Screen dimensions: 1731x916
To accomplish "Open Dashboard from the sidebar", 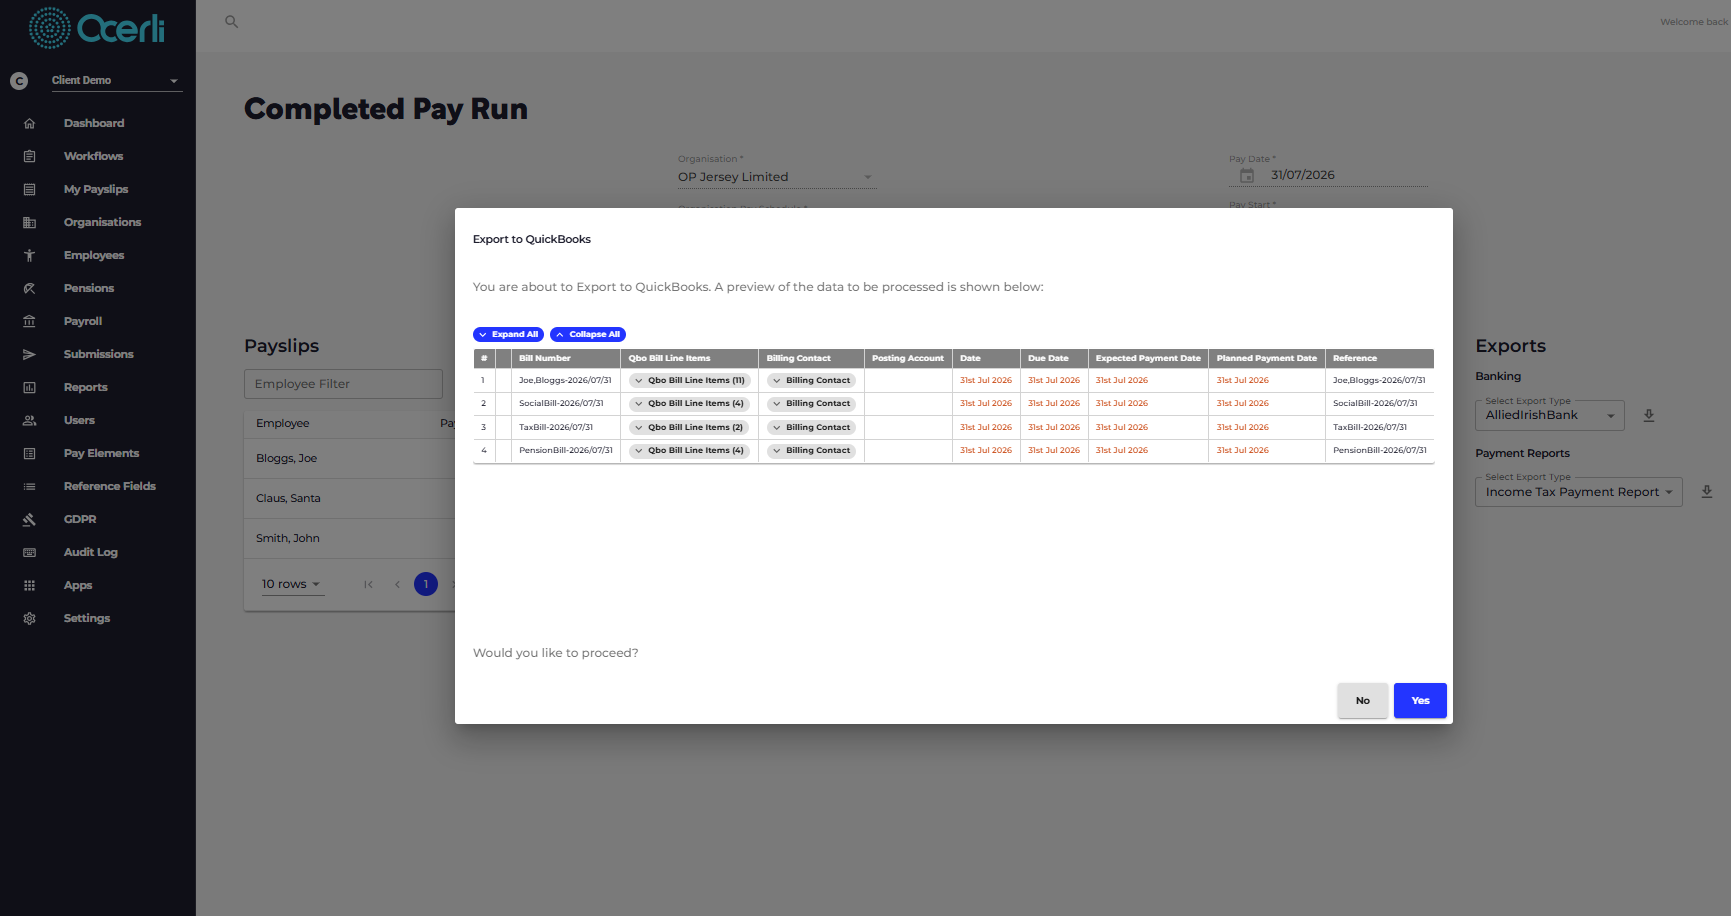I will pos(94,123).
